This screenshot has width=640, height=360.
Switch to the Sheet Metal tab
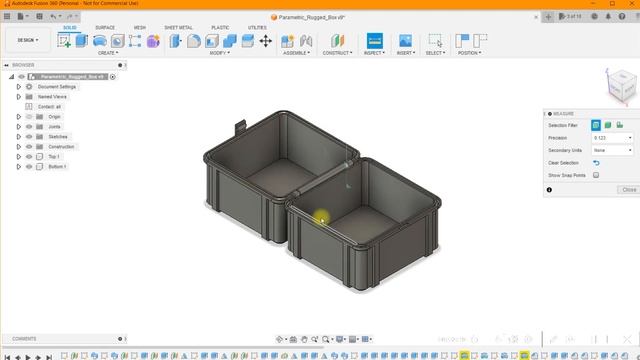[x=178, y=27]
